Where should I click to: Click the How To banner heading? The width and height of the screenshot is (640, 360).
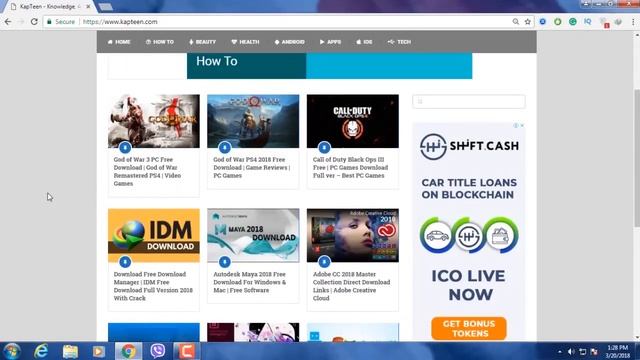(x=217, y=61)
